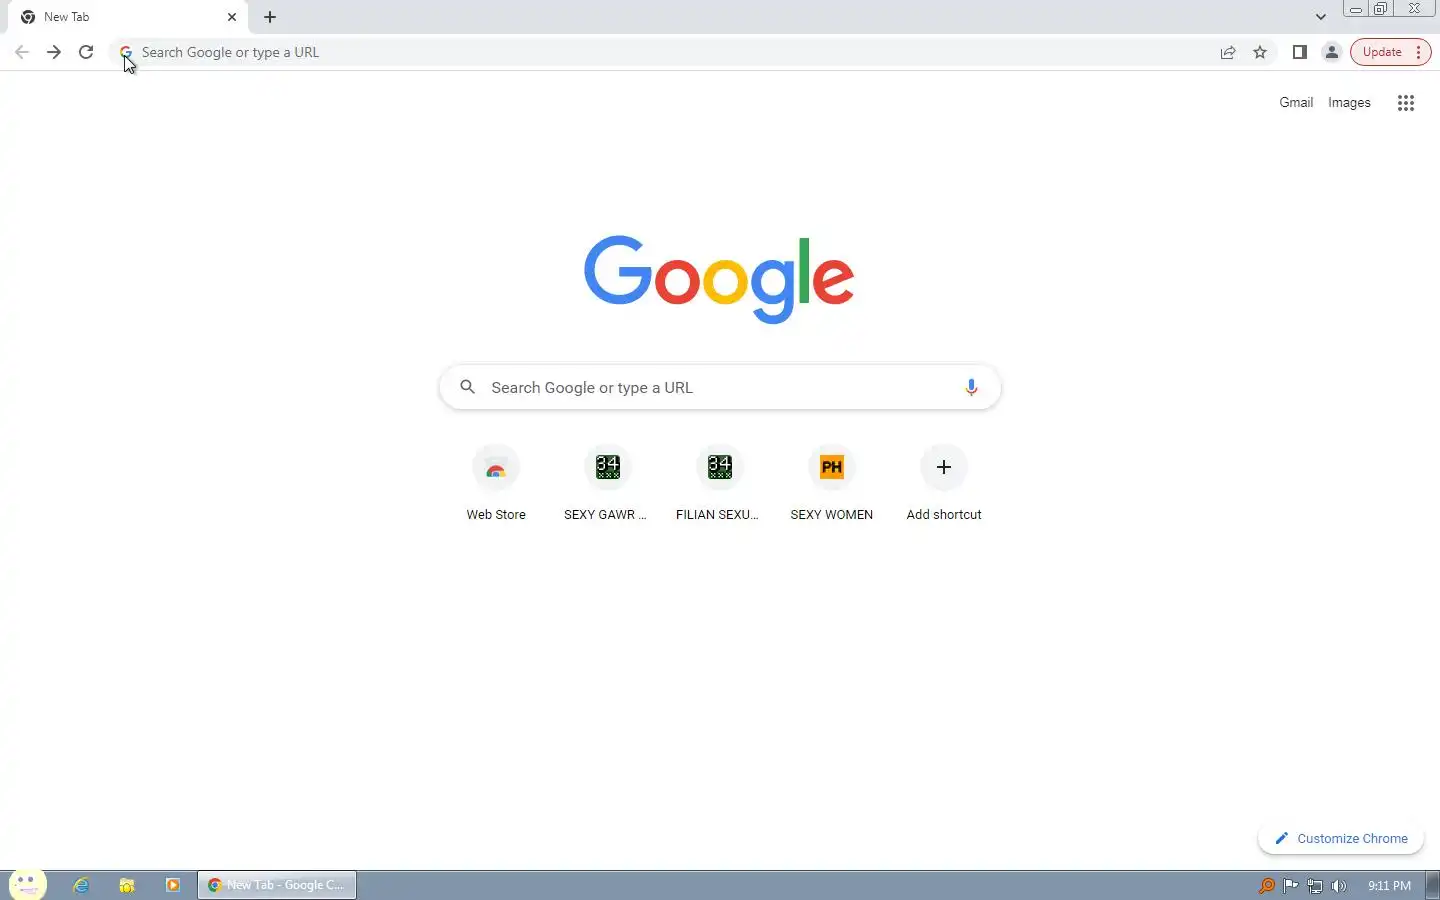This screenshot has width=1440, height=900.
Task: Click the center Google search box
Action: 720,387
